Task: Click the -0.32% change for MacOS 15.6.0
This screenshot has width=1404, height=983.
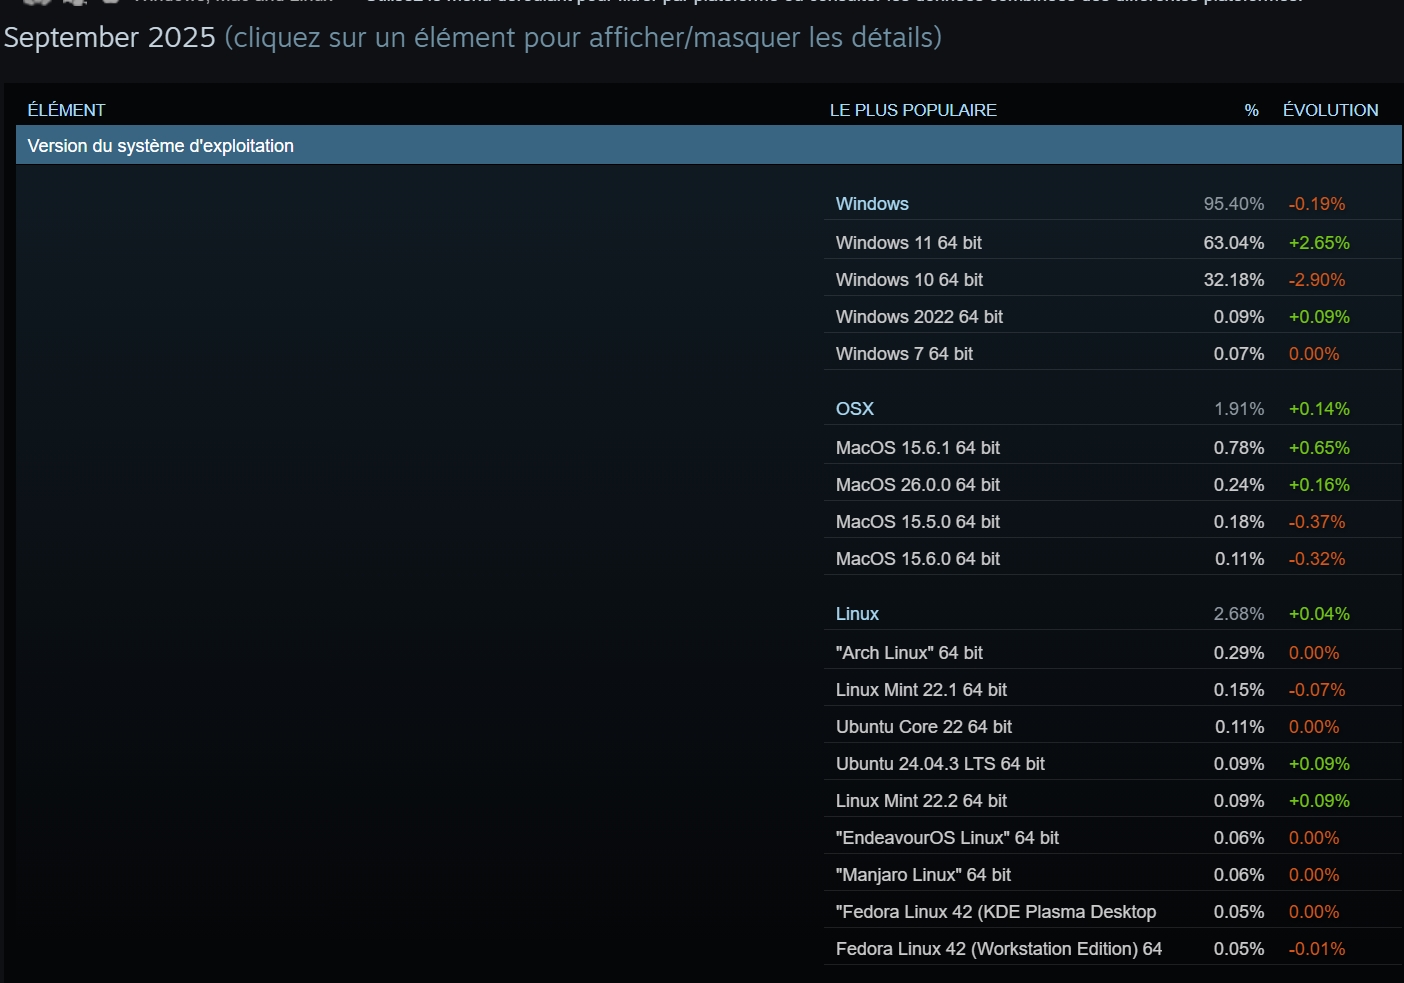Action: [1317, 559]
